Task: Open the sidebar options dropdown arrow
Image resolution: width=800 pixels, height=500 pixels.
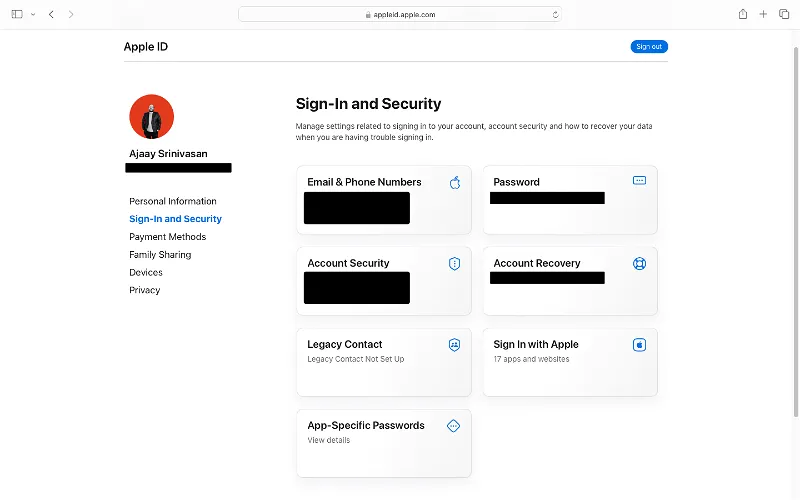Action: (33, 14)
